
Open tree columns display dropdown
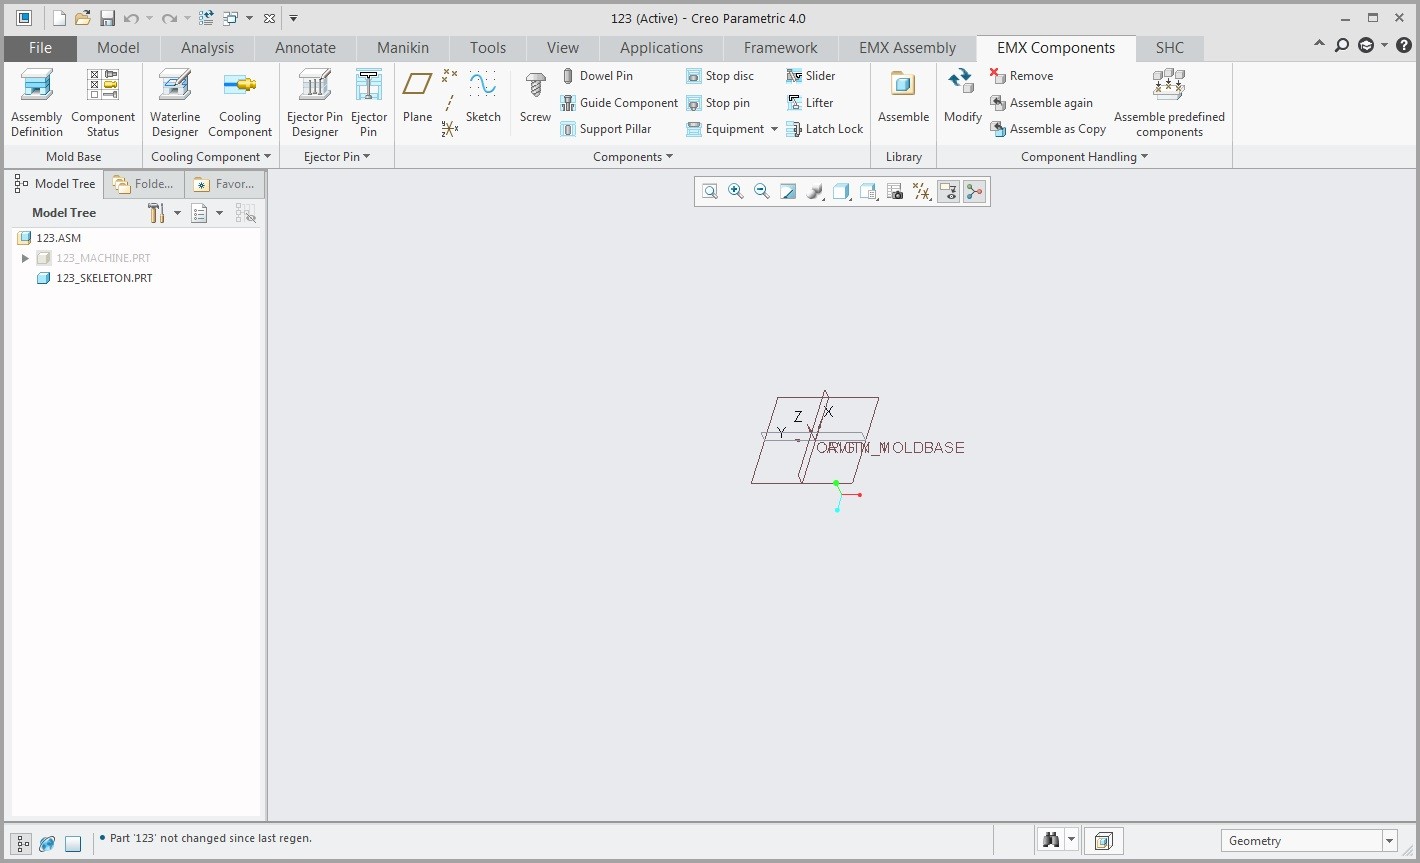(x=219, y=213)
